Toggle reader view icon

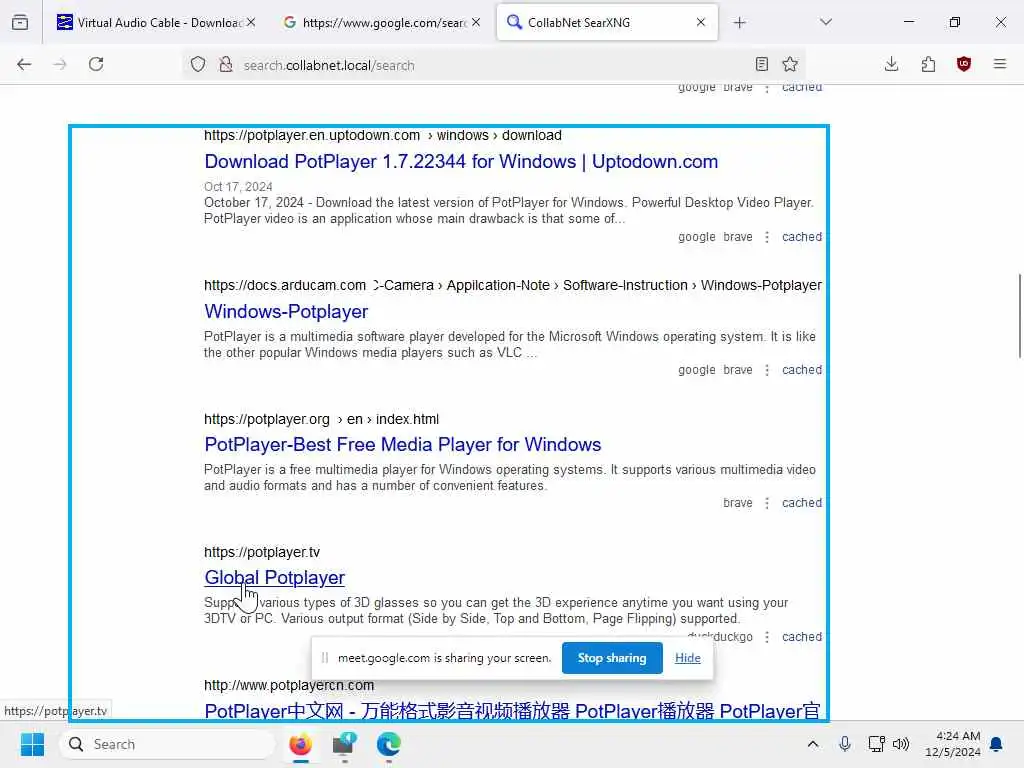pyautogui.click(x=761, y=64)
